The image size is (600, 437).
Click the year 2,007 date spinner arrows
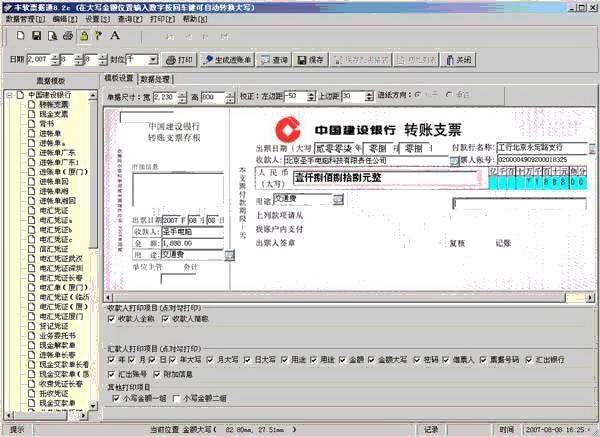(55, 60)
